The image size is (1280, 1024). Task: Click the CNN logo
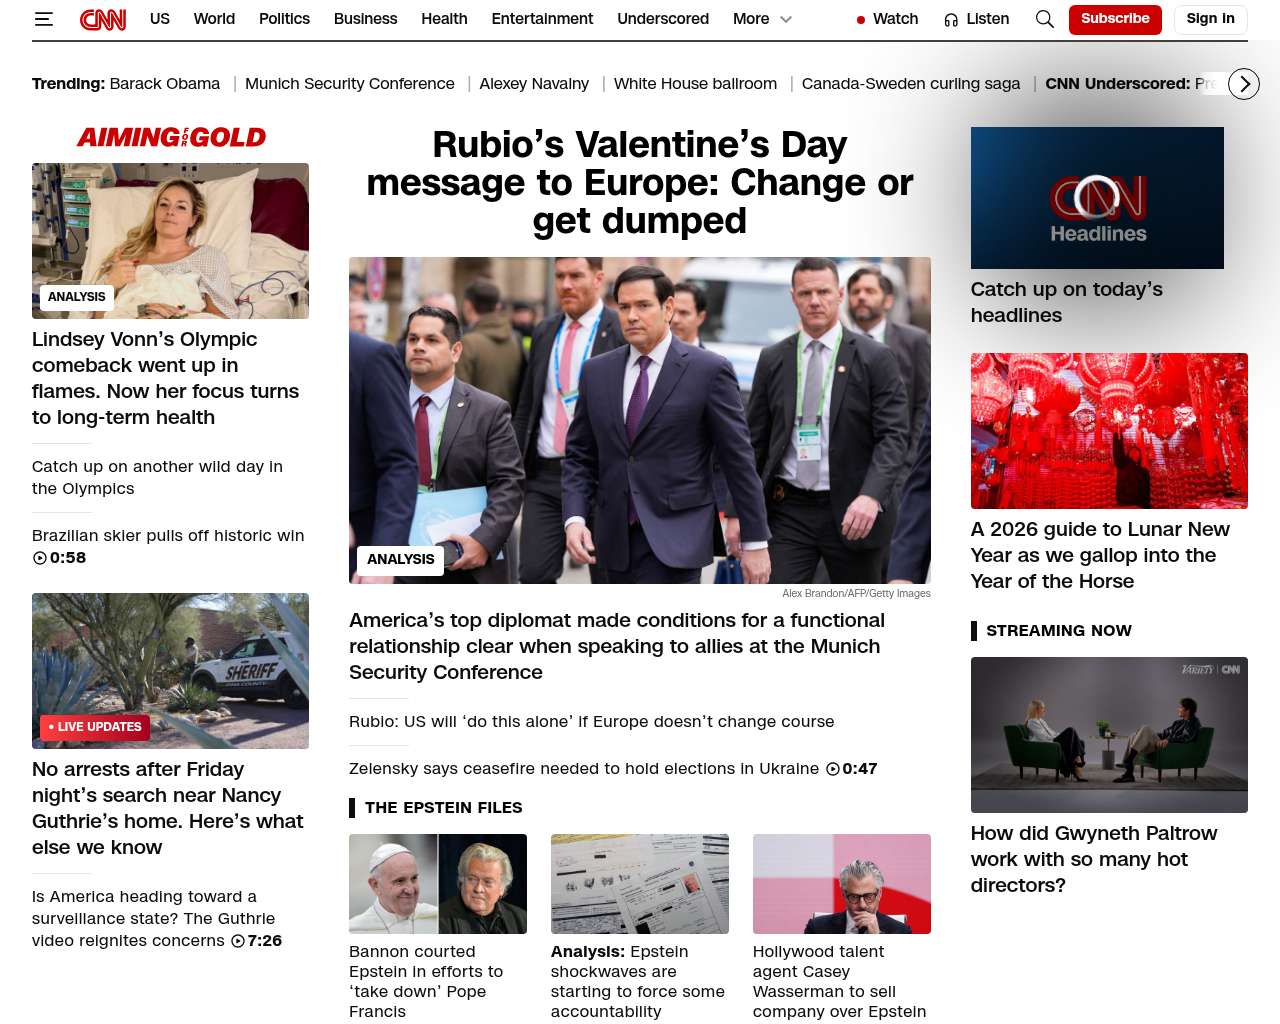coord(103,19)
